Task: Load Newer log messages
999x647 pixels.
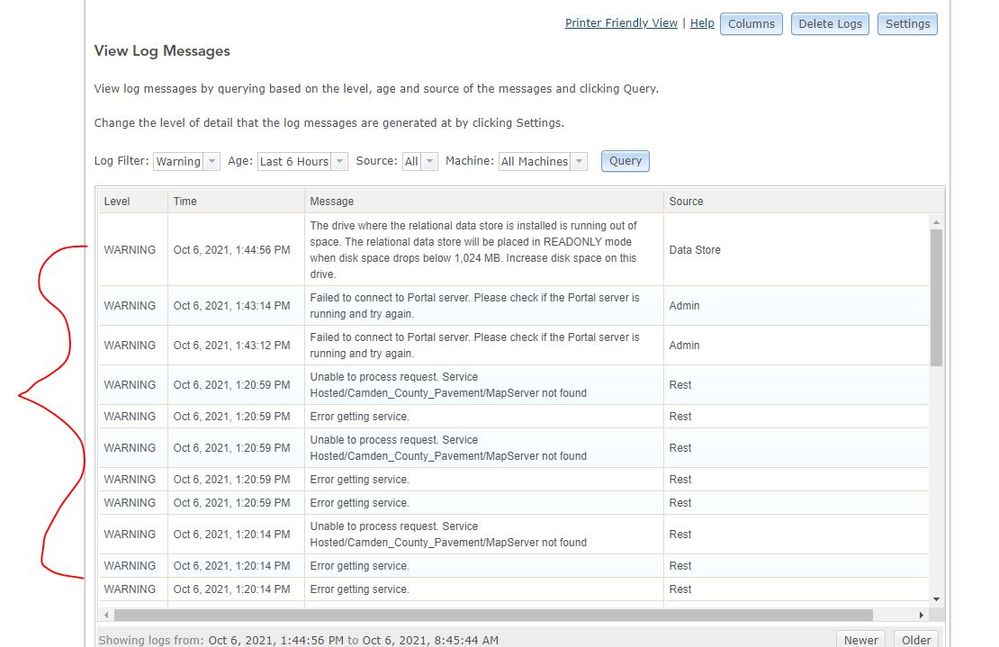Action: click(861, 639)
